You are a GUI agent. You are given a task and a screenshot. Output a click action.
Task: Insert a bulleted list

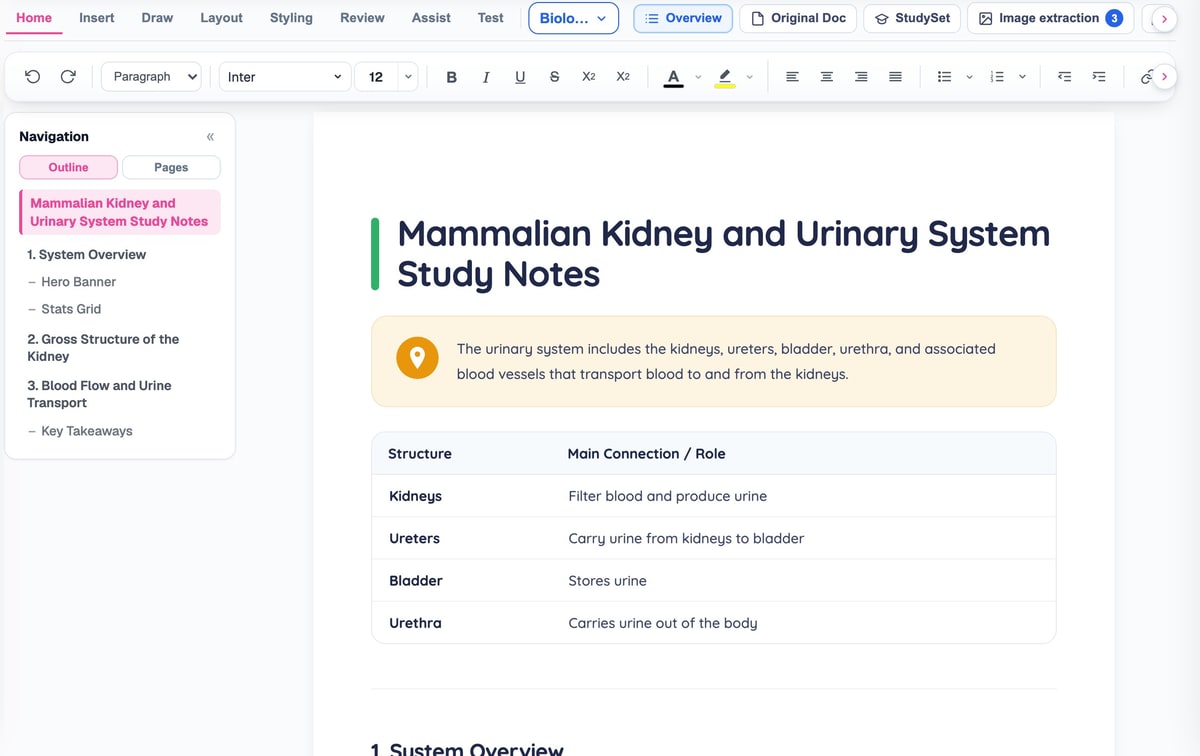944,77
